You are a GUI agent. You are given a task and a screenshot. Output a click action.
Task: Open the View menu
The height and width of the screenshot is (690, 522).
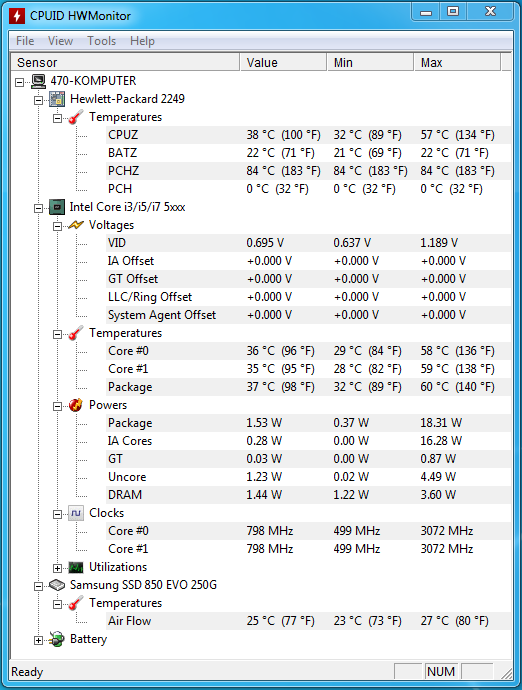point(60,41)
